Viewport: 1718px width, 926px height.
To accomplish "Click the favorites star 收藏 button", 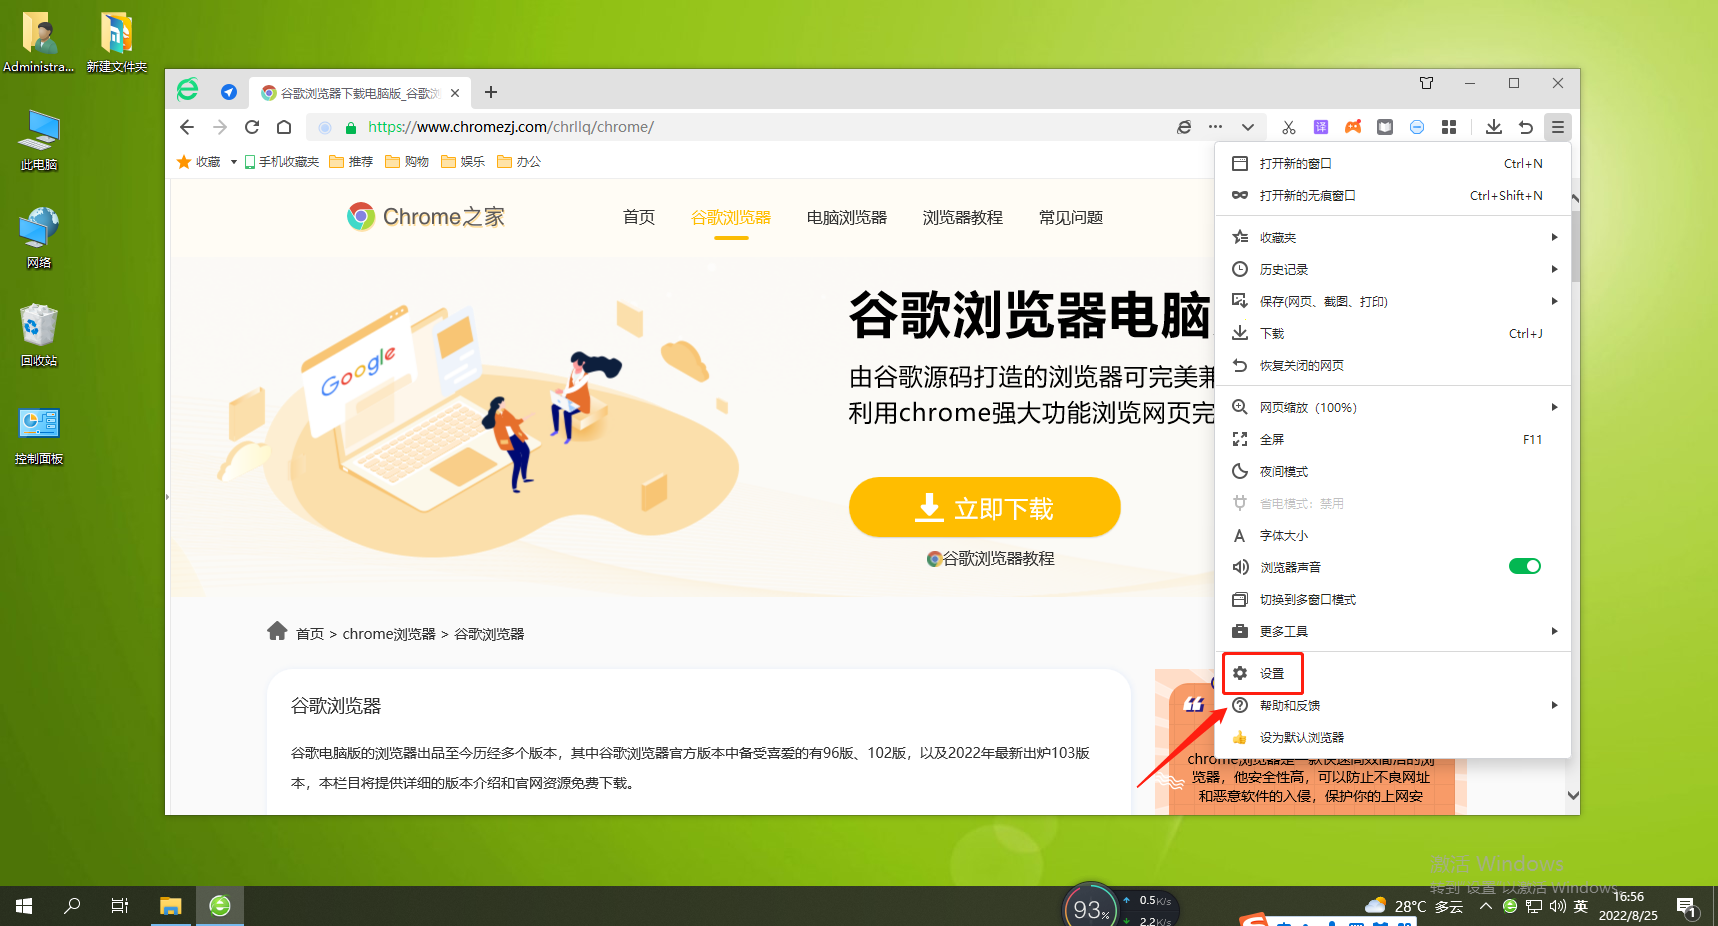I will coord(198,162).
